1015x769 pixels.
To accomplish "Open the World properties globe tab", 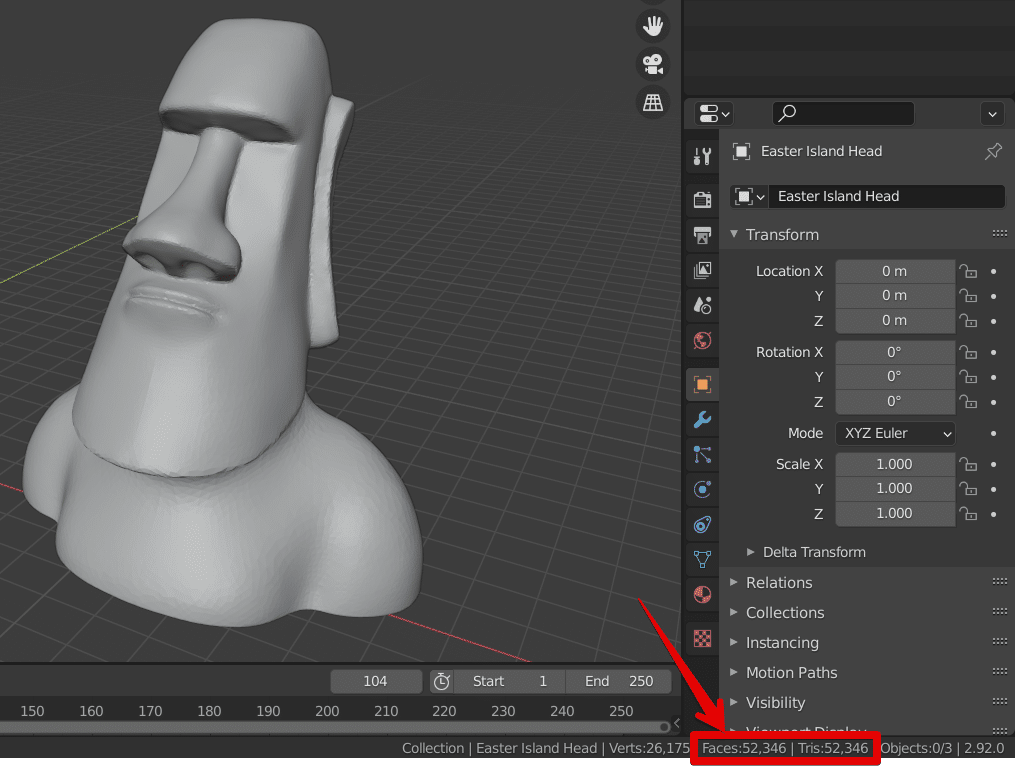I will coord(702,340).
